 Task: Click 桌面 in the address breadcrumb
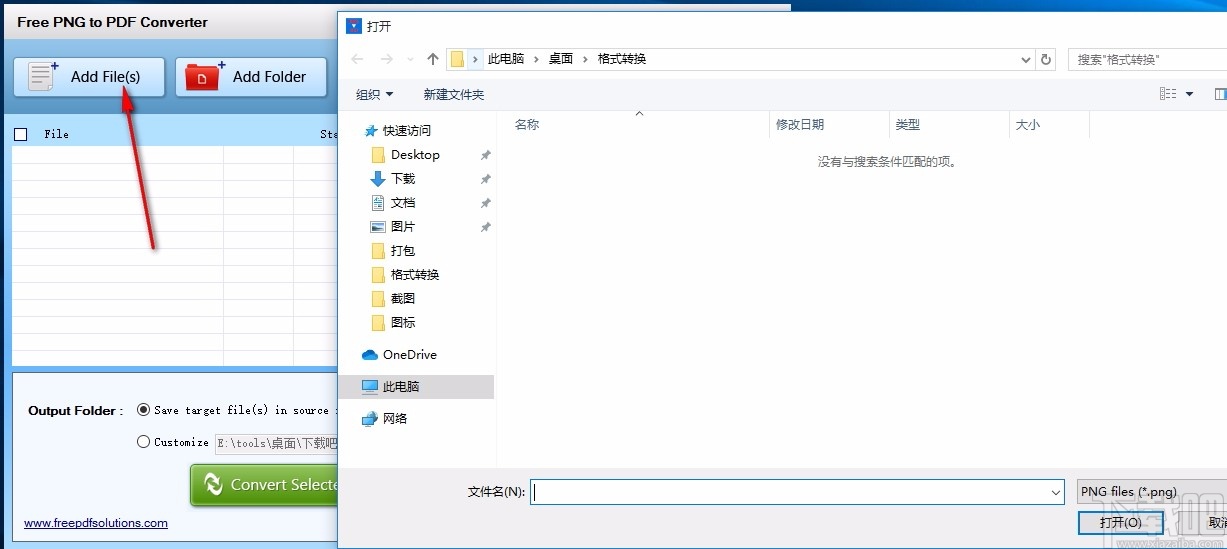click(x=561, y=59)
